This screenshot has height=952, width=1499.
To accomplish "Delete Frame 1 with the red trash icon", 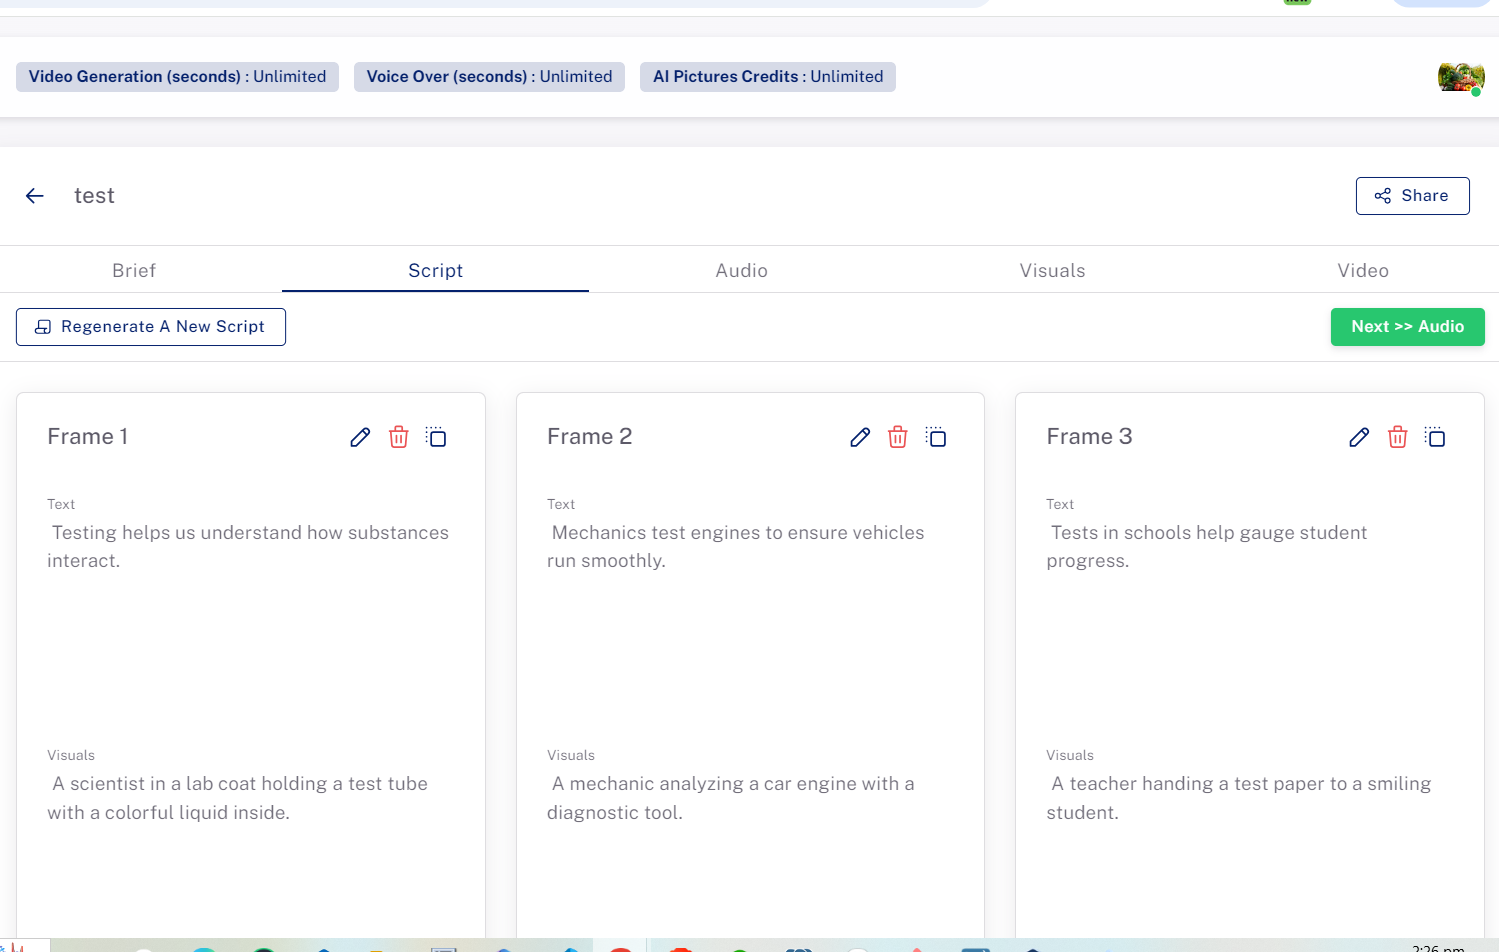I will pos(398,437).
